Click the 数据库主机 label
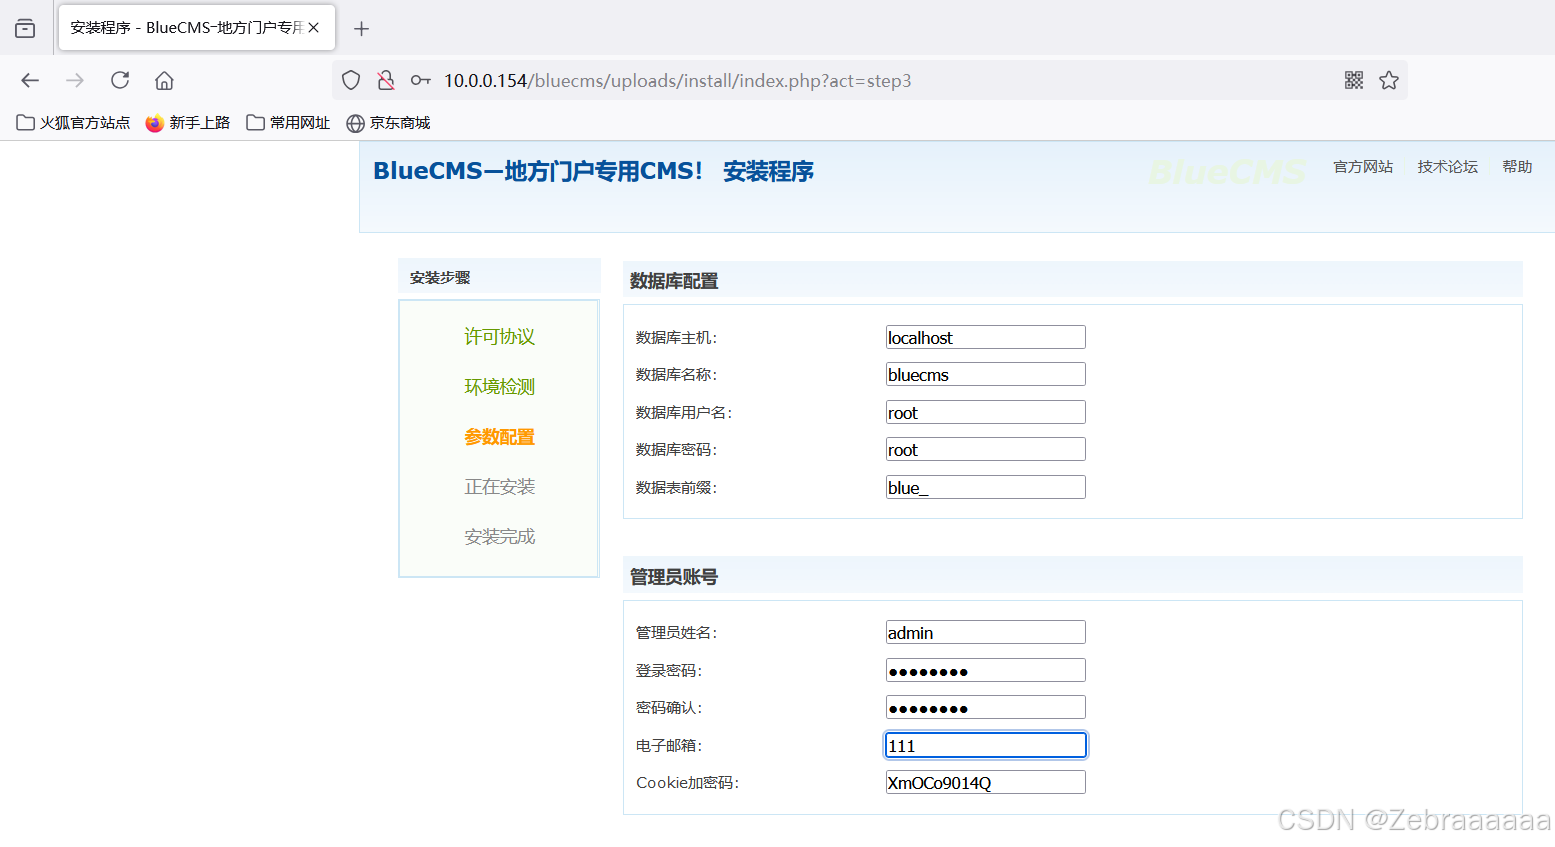 click(676, 338)
